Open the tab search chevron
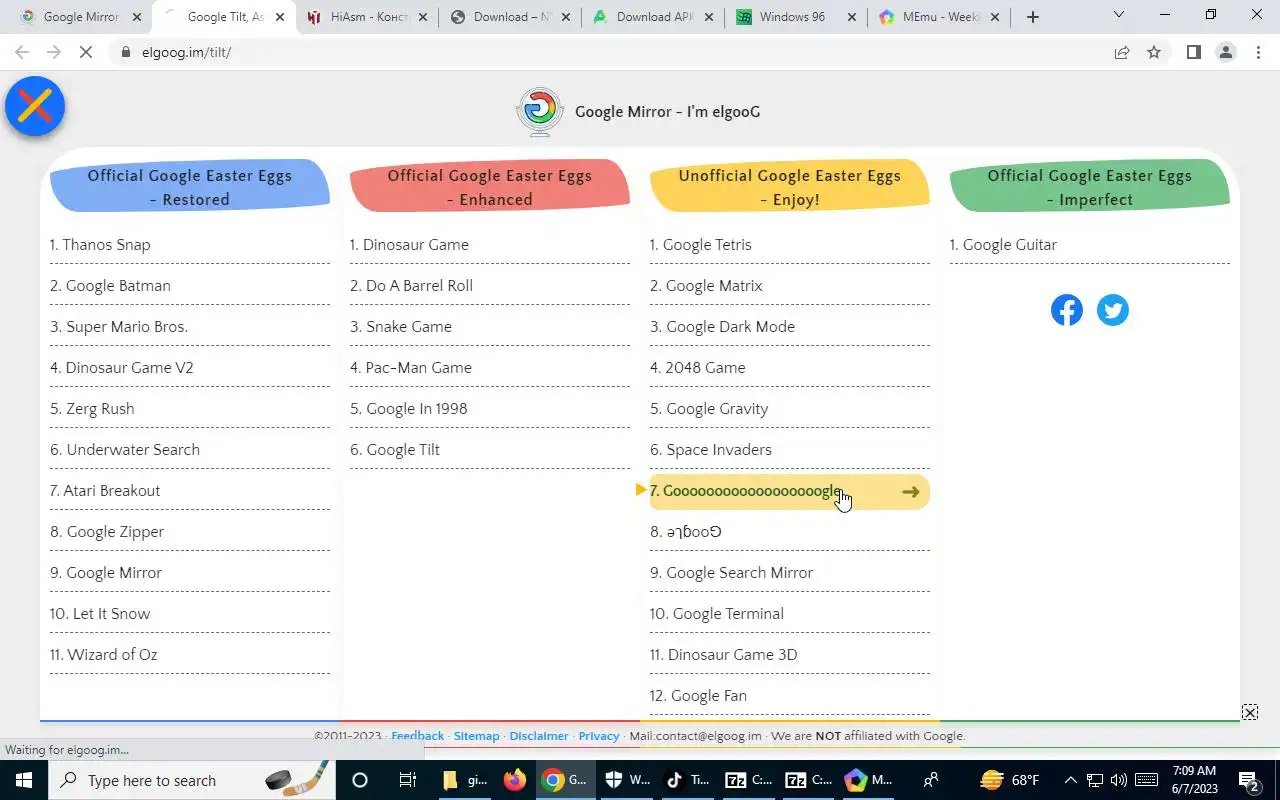The height and width of the screenshot is (800, 1280). [x=1118, y=15]
